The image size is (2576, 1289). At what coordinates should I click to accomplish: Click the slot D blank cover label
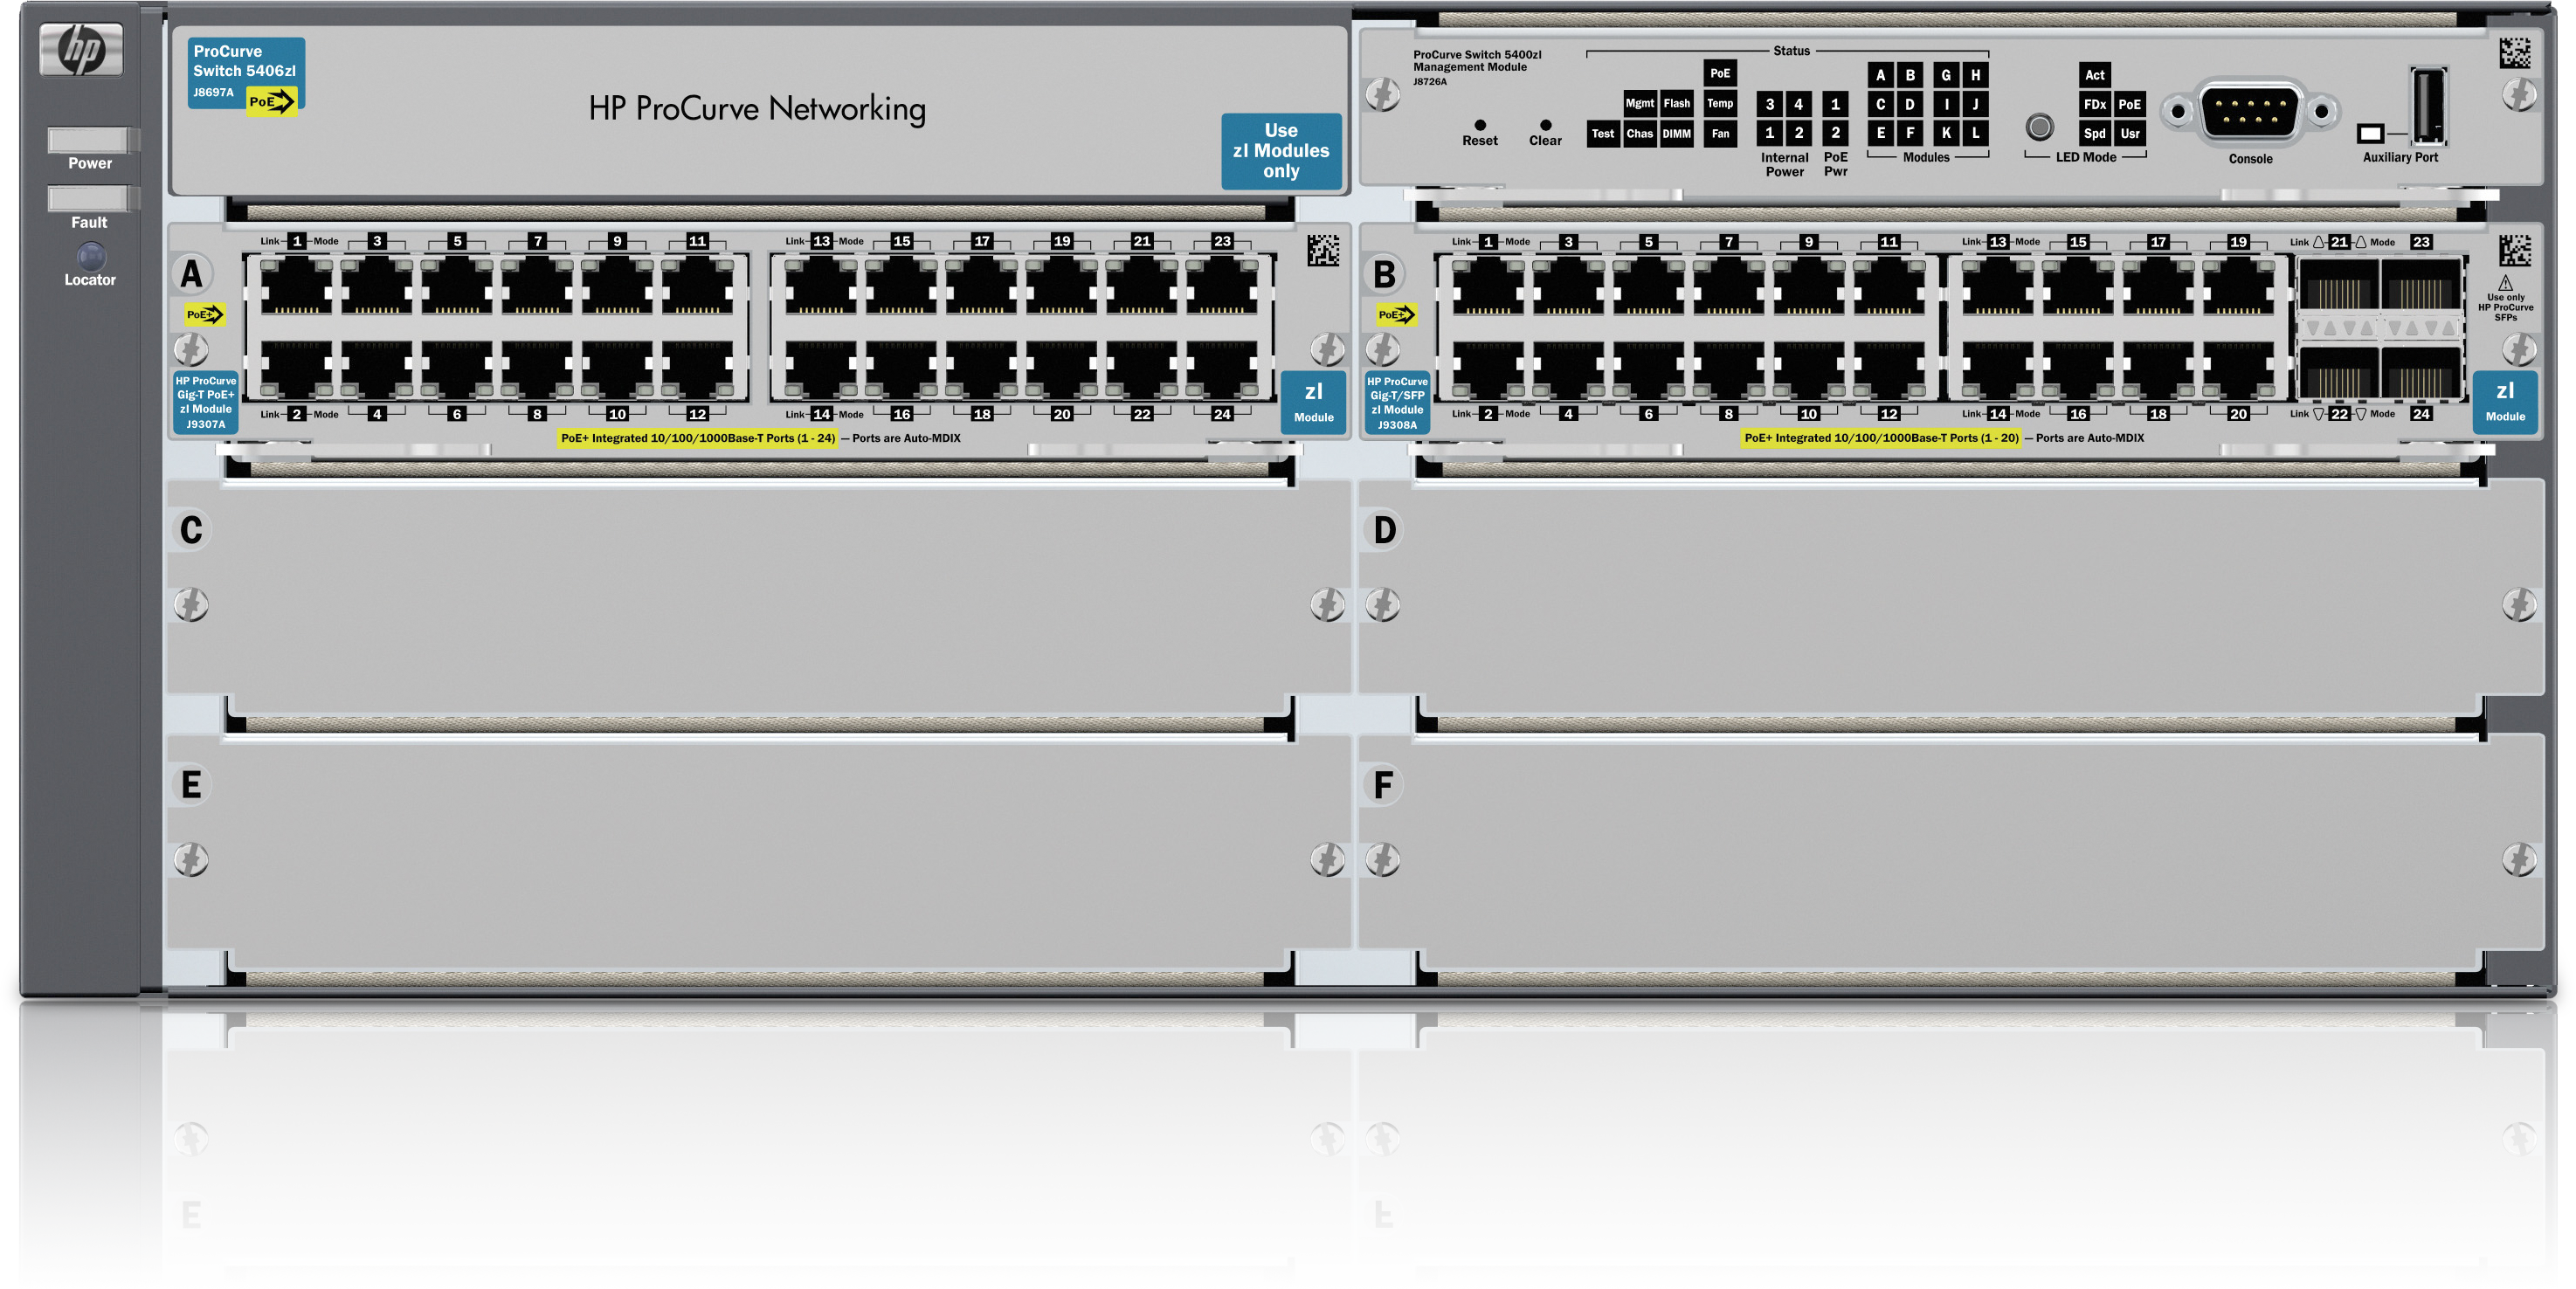point(1384,530)
